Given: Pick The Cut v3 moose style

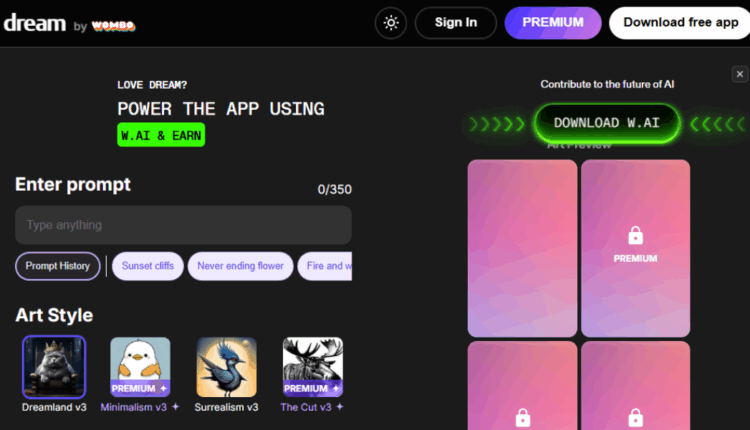Looking at the screenshot, I should (313, 367).
